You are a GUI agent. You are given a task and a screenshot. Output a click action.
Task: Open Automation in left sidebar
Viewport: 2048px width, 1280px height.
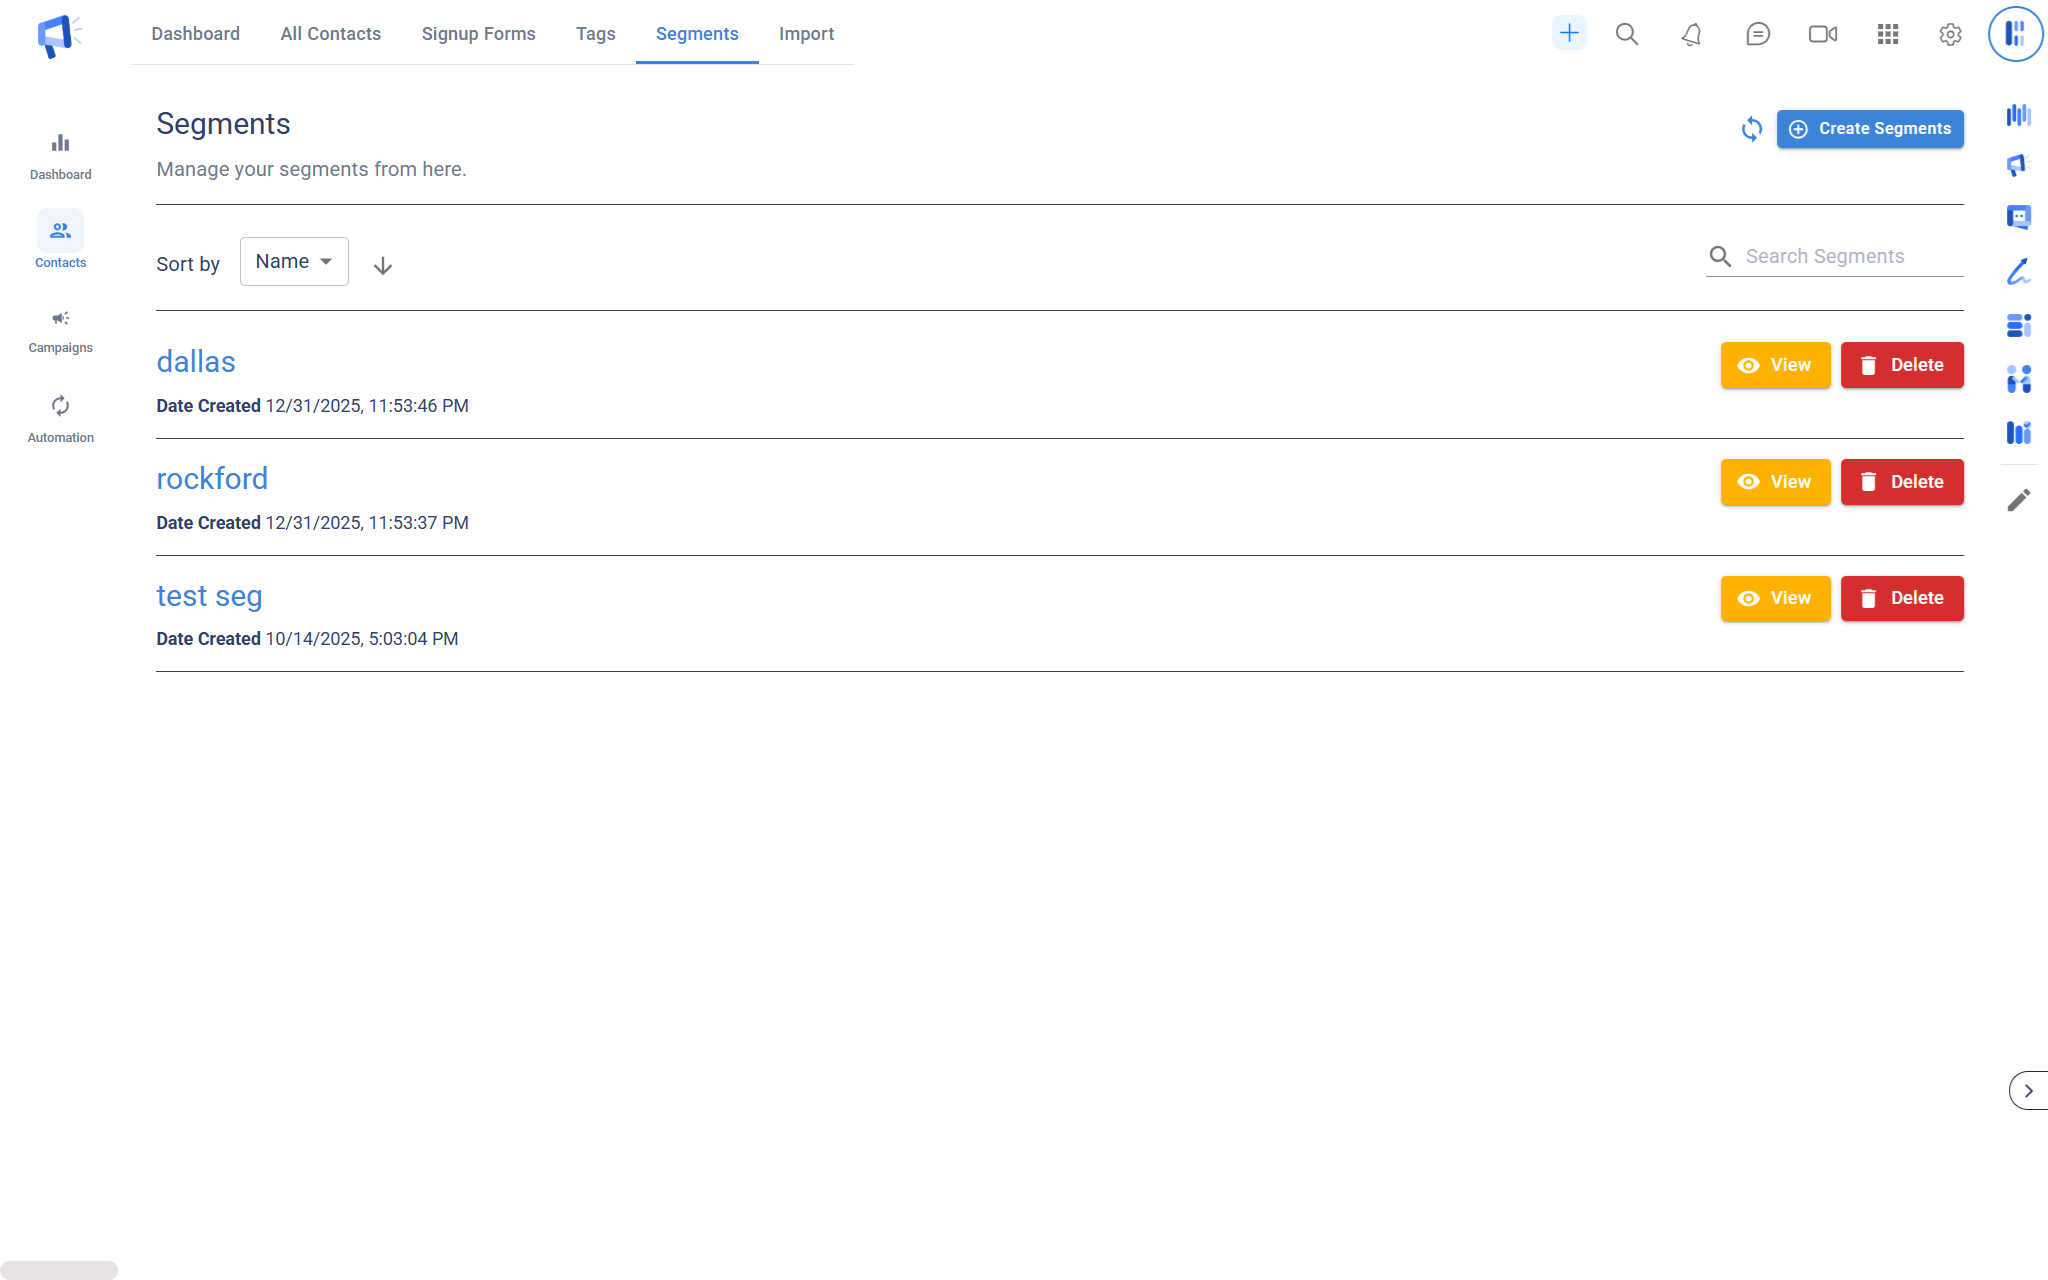(x=60, y=419)
